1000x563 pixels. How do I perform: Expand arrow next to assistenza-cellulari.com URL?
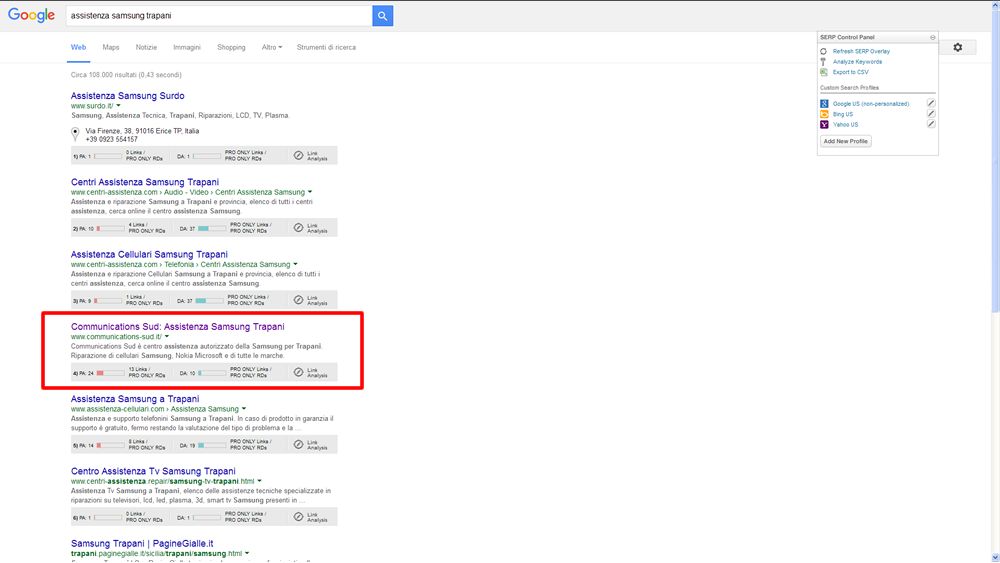click(x=244, y=409)
